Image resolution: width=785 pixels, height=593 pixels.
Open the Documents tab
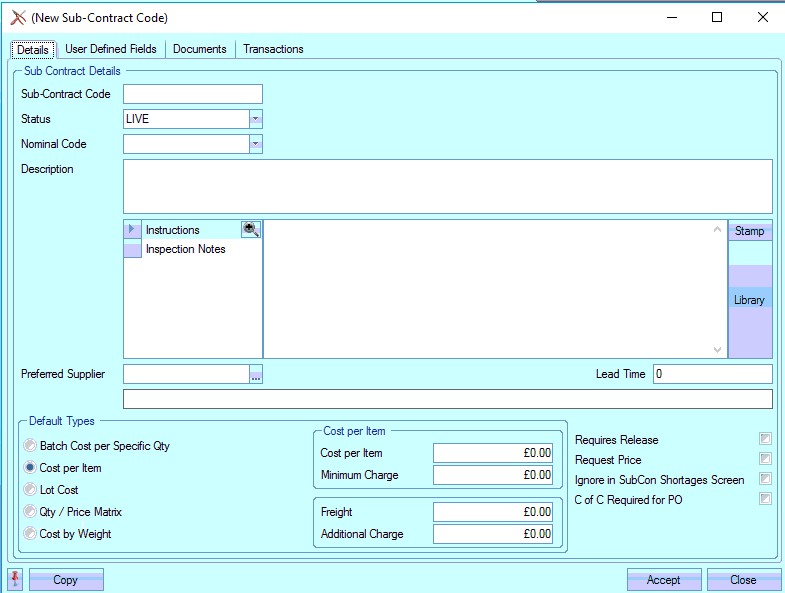tap(200, 49)
